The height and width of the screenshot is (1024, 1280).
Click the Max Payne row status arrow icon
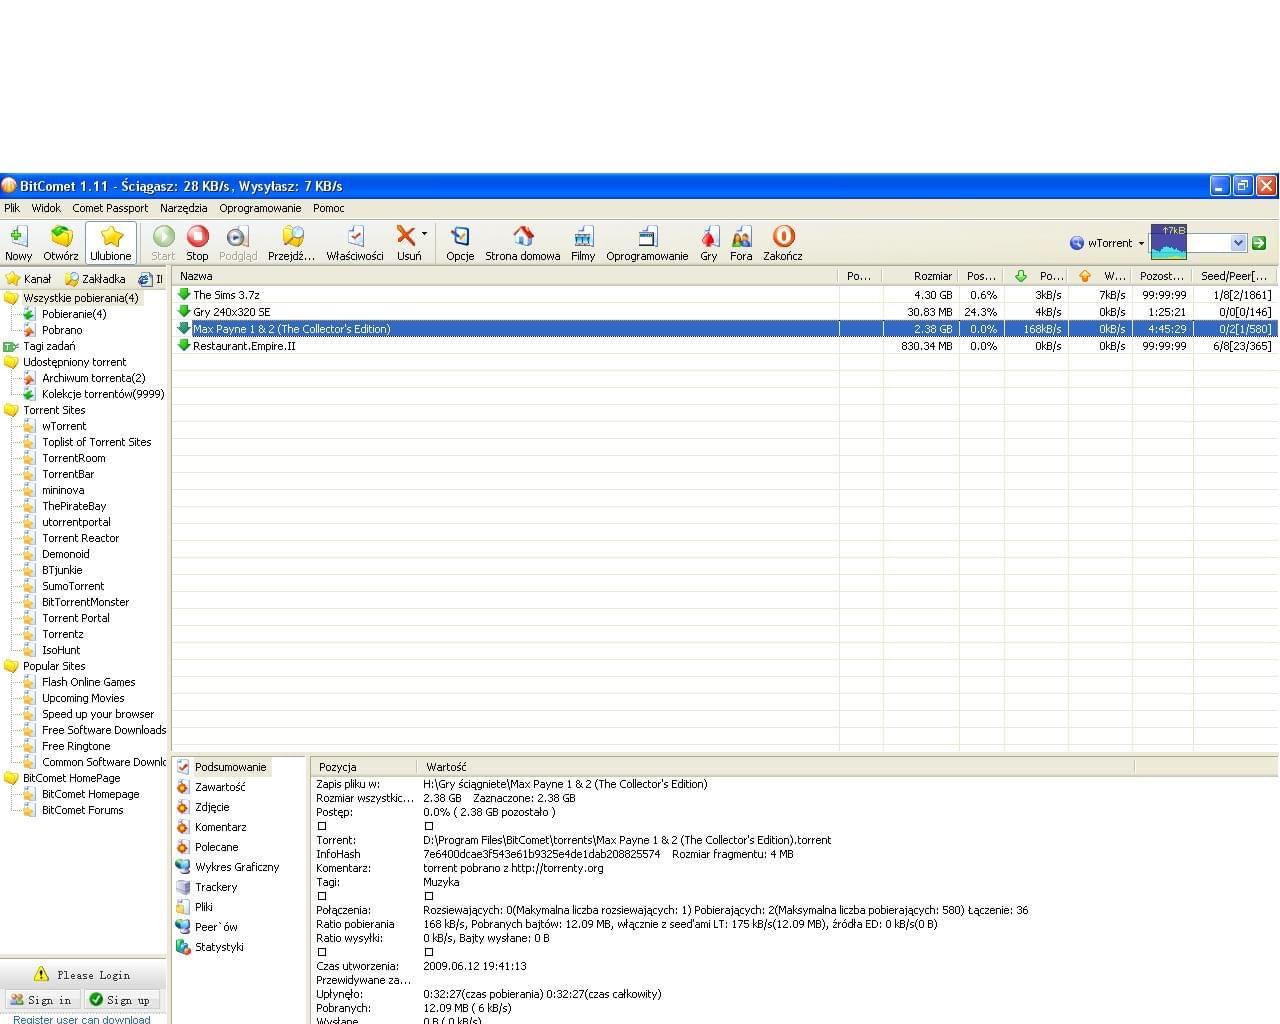pyautogui.click(x=183, y=328)
